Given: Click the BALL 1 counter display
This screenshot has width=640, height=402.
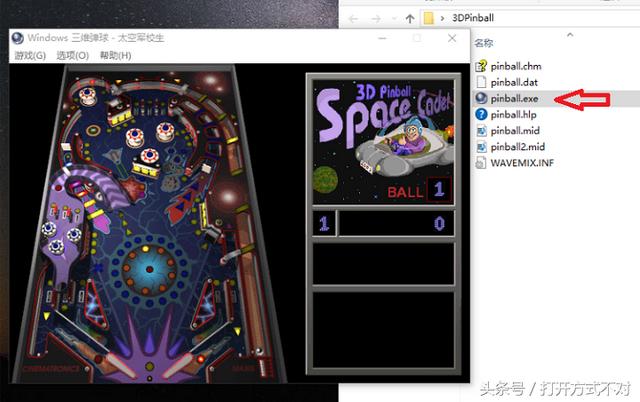Looking at the screenshot, I should [x=420, y=190].
